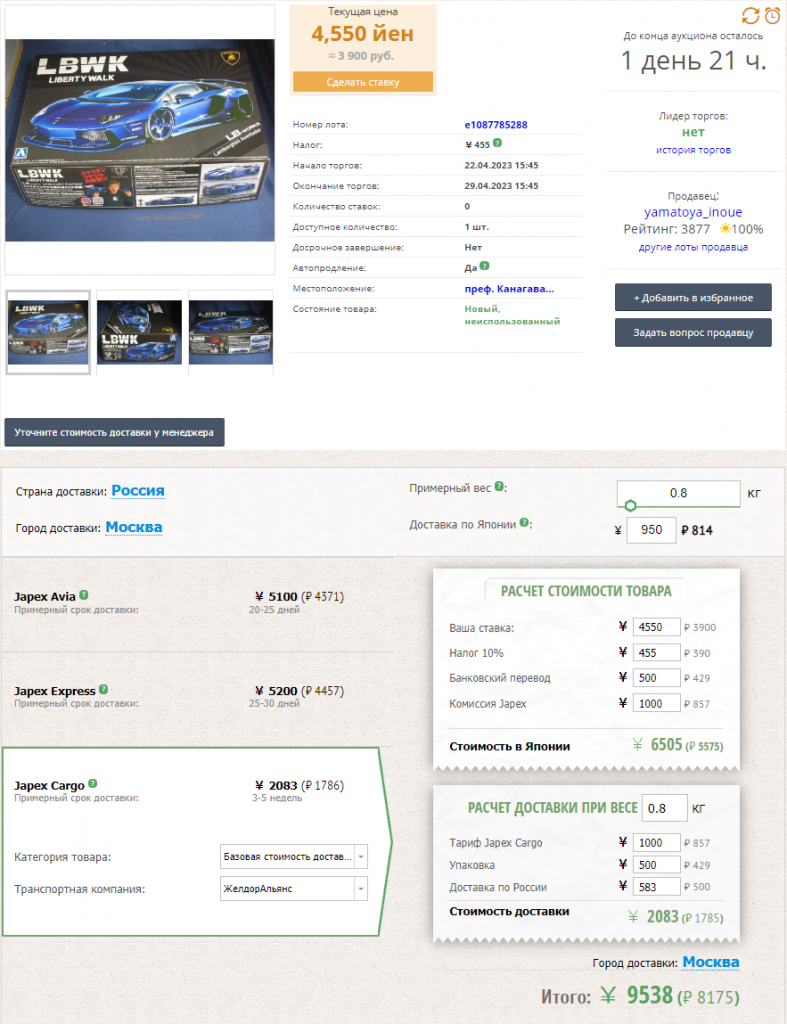Click help icon next to Japex Express
787x1024 pixels.
[104, 690]
